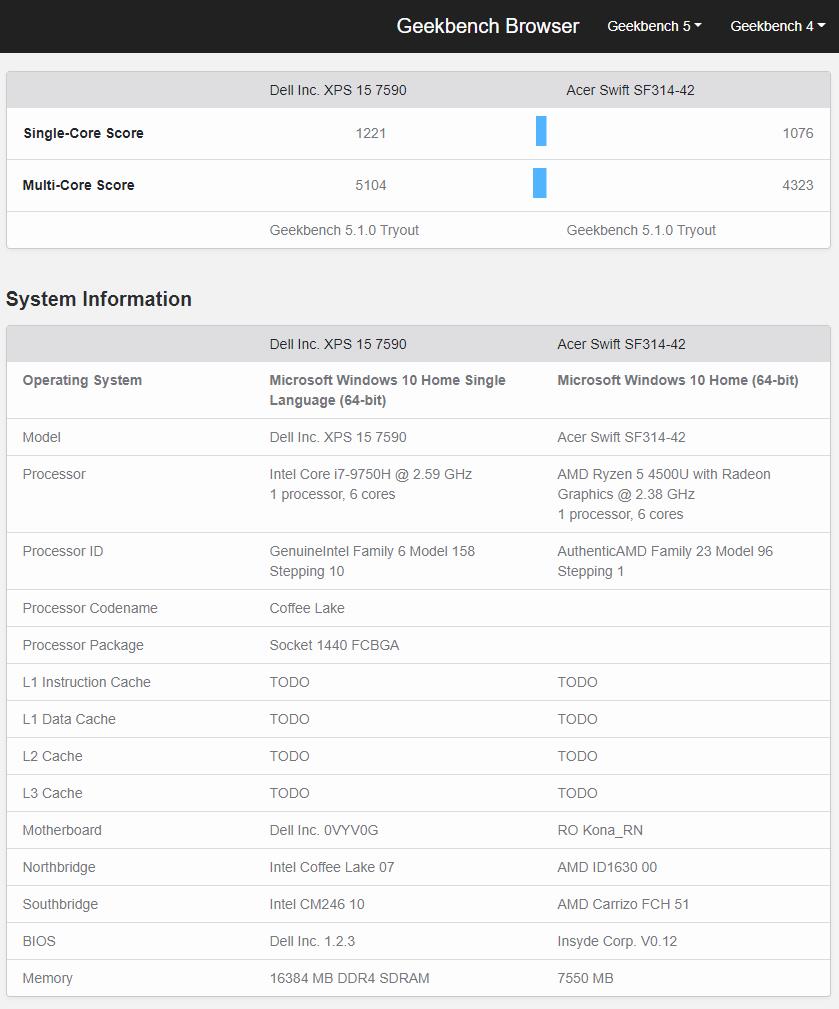Click Dell Inc. XPS 15 7590 header in score table
The width and height of the screenshot is (839, 1009).
(x=338, y=90)
